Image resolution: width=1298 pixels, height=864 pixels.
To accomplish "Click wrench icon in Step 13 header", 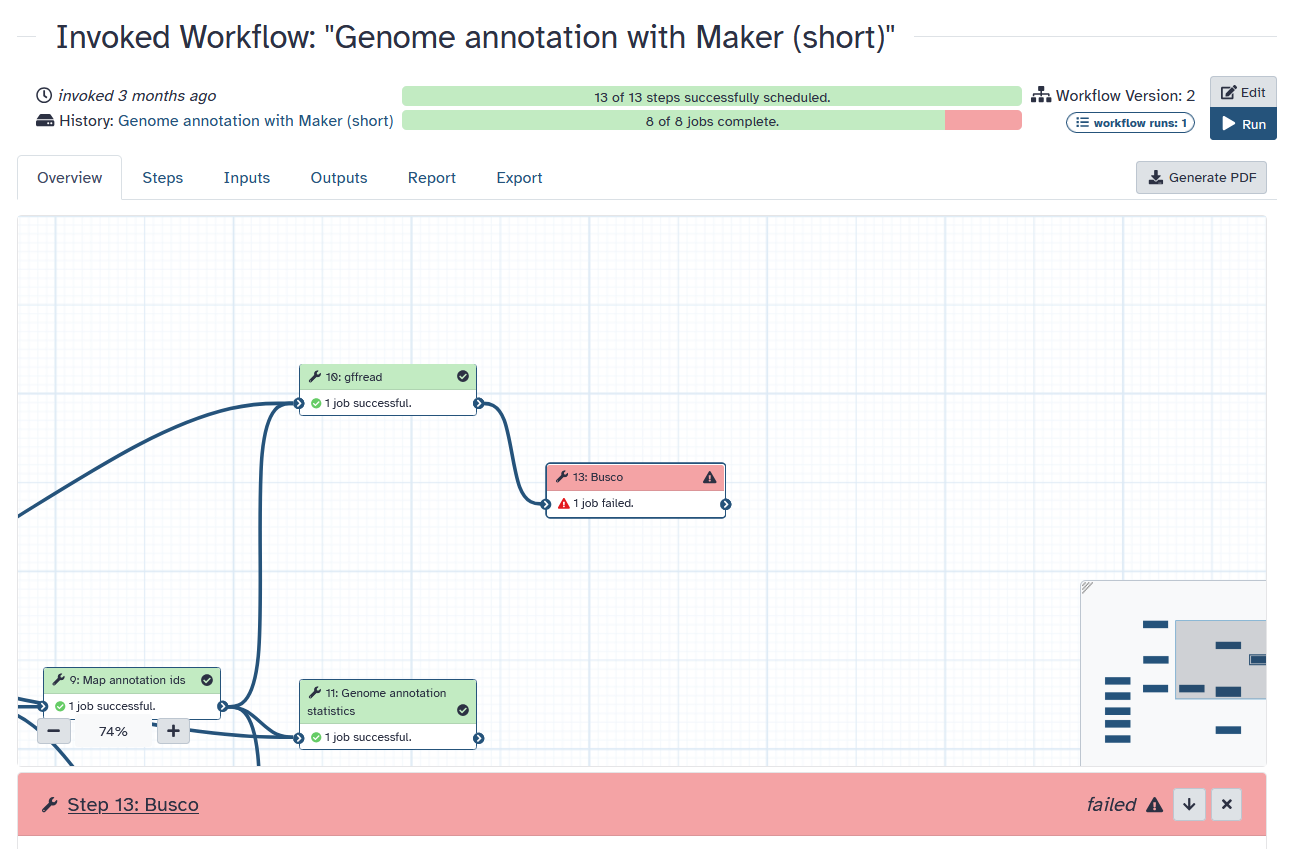I will click(x=49, y=805).
